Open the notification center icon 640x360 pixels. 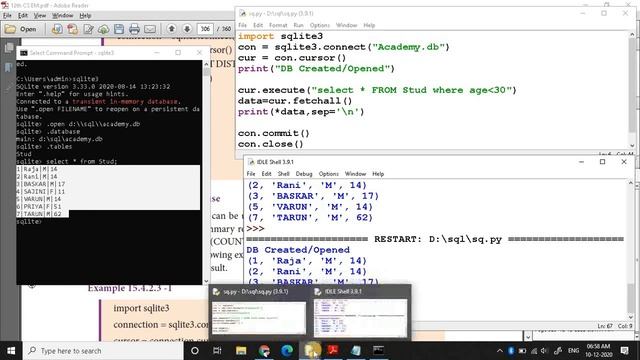pos(624,351)
